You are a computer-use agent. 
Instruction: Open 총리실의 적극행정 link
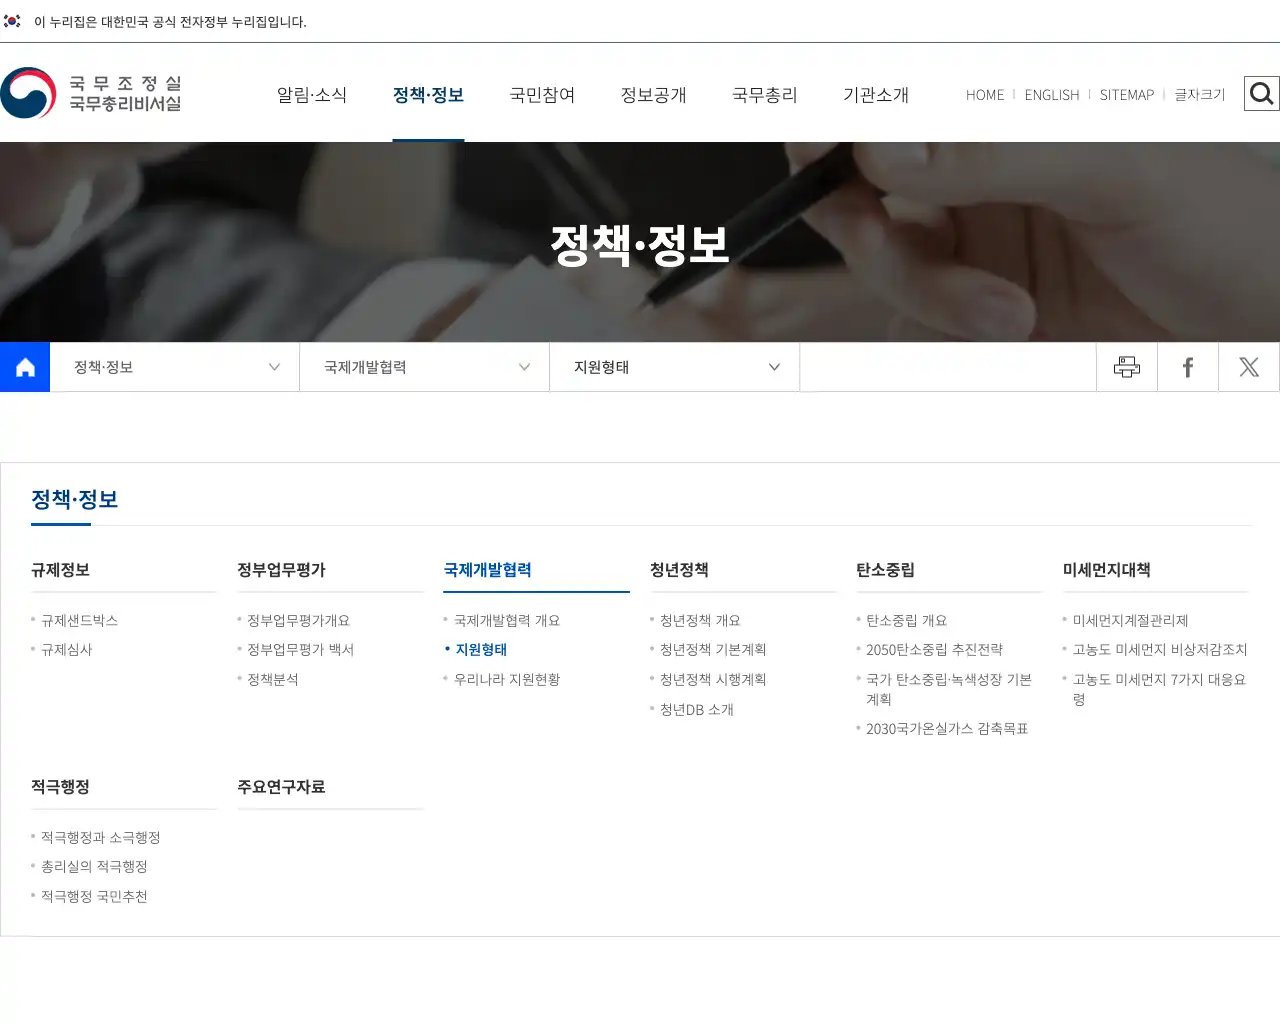[94, 866]
